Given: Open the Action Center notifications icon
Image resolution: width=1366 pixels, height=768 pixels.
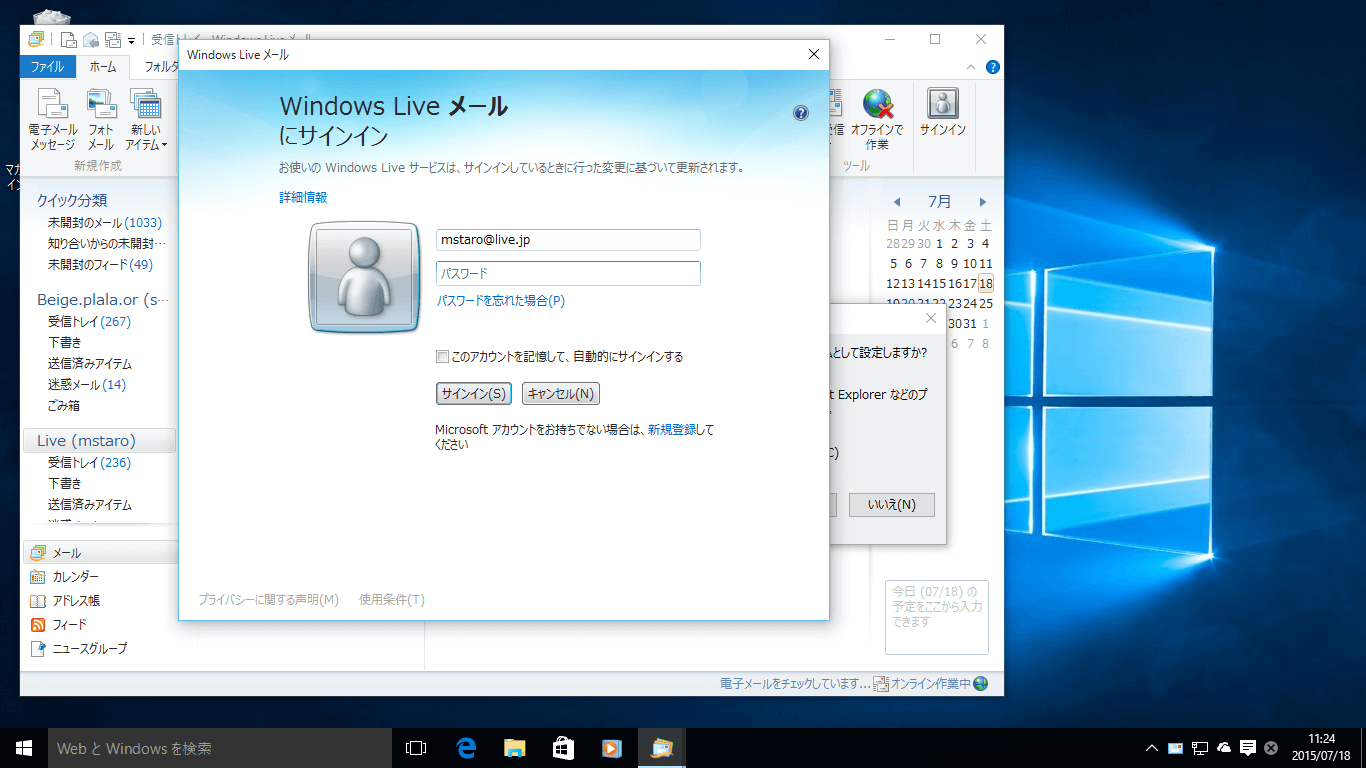Looking at the screenshot, I should coord(1248,748).
